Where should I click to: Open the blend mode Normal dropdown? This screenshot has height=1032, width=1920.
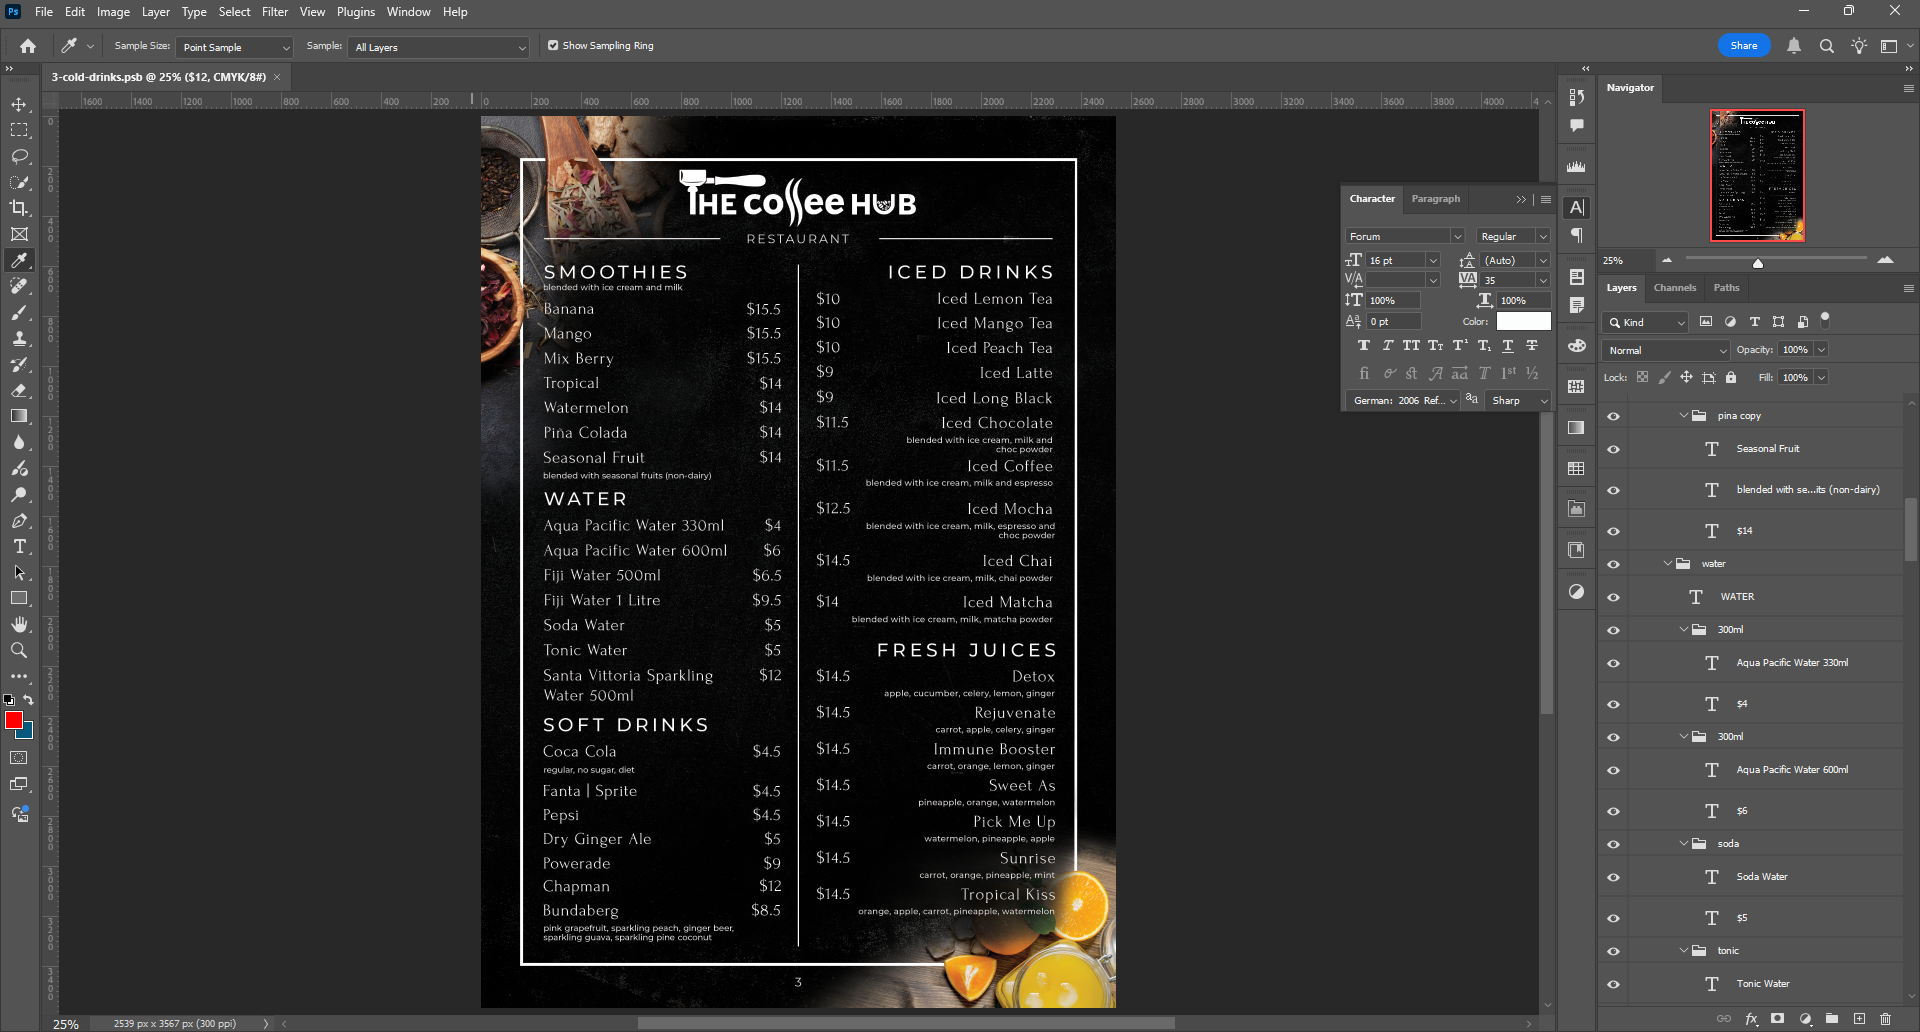1665,350
